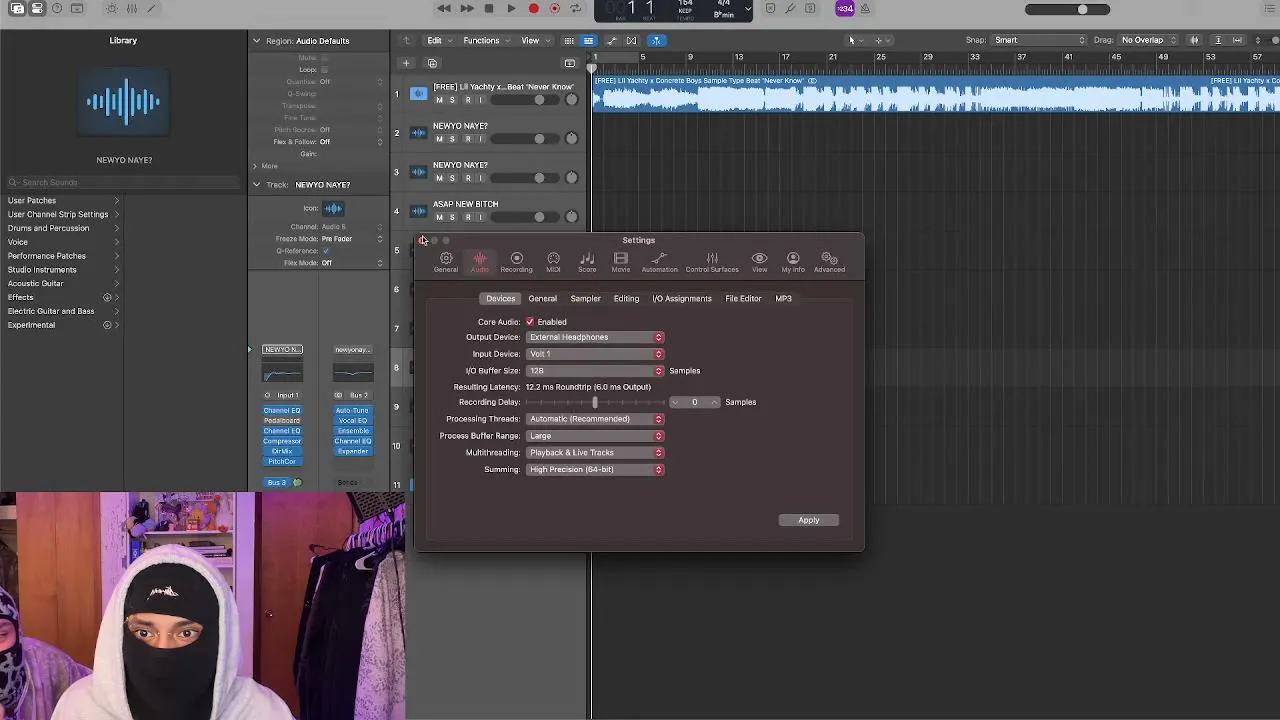The width and height of the screenshot is (1280, 720).
Task: Open the Auto-Tune plug-in slot
Action: point(352,411)
